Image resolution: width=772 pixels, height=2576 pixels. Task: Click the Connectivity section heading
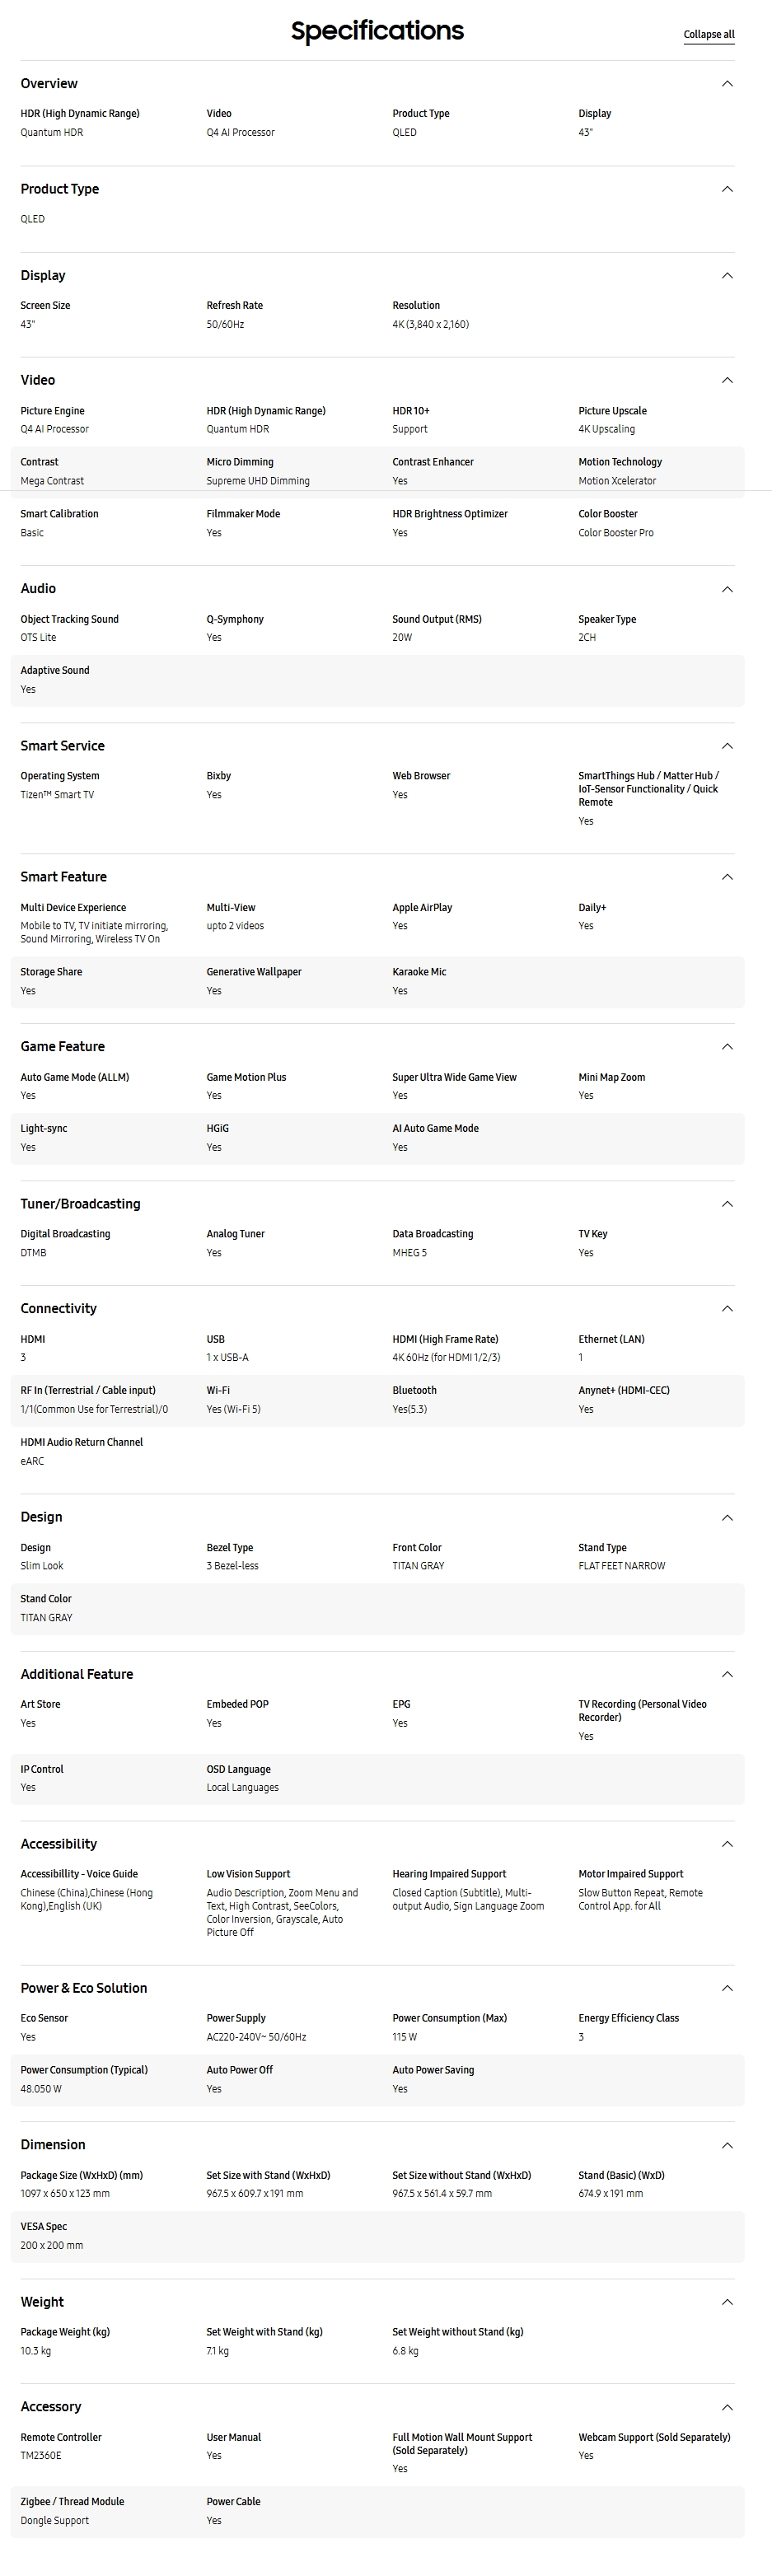point(59,1309)
